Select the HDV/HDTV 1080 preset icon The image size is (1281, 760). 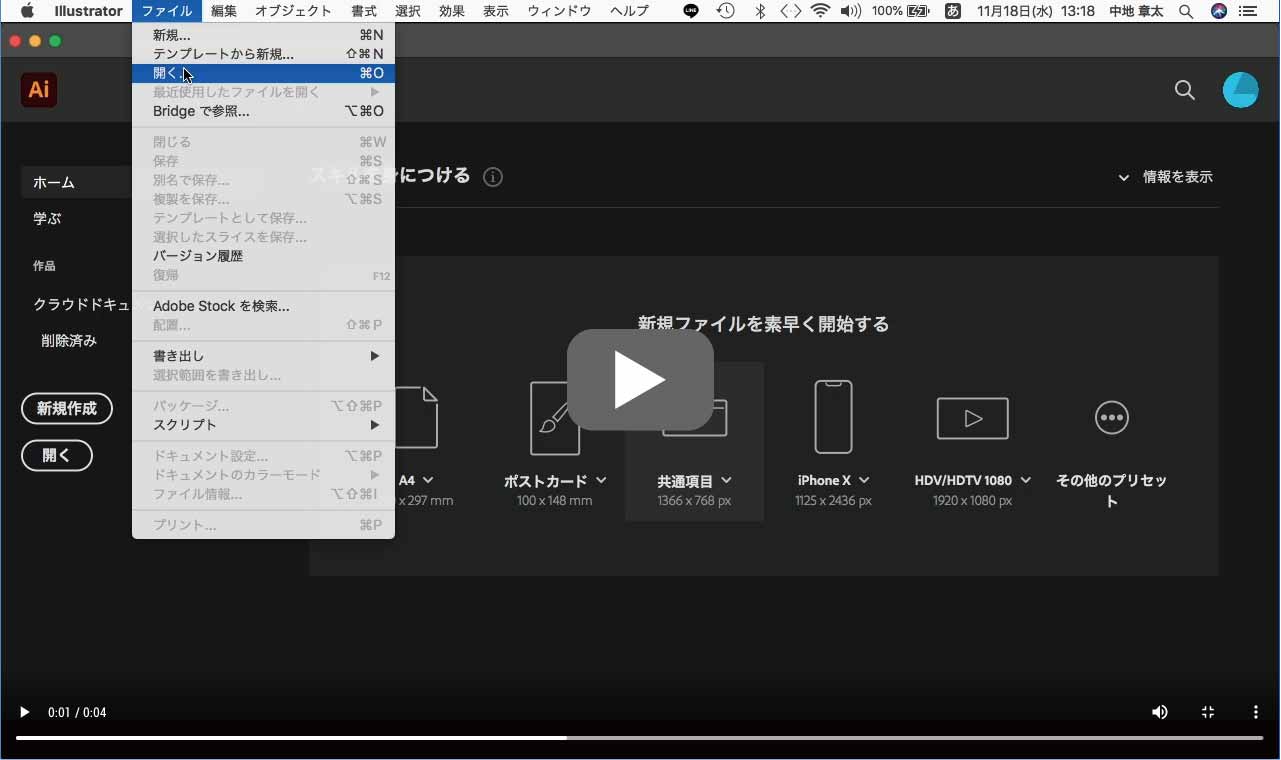point(972,418)
